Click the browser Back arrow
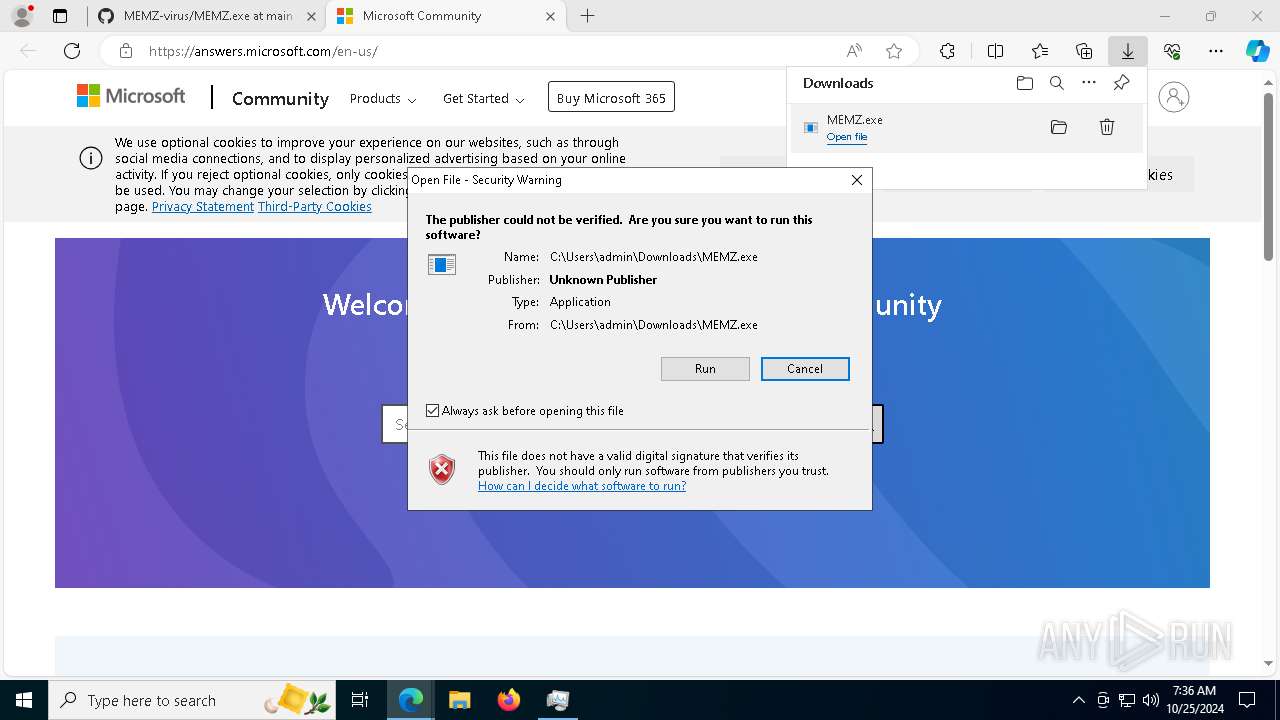This screenshot has width=1280, height=720. point(28,51)
